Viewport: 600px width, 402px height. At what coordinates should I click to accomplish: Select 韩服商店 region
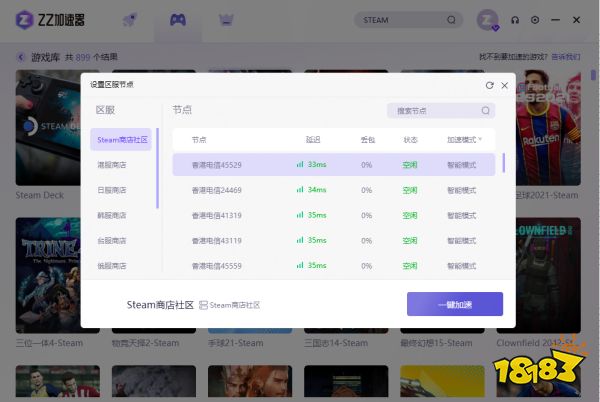click(x=112, y=215)
